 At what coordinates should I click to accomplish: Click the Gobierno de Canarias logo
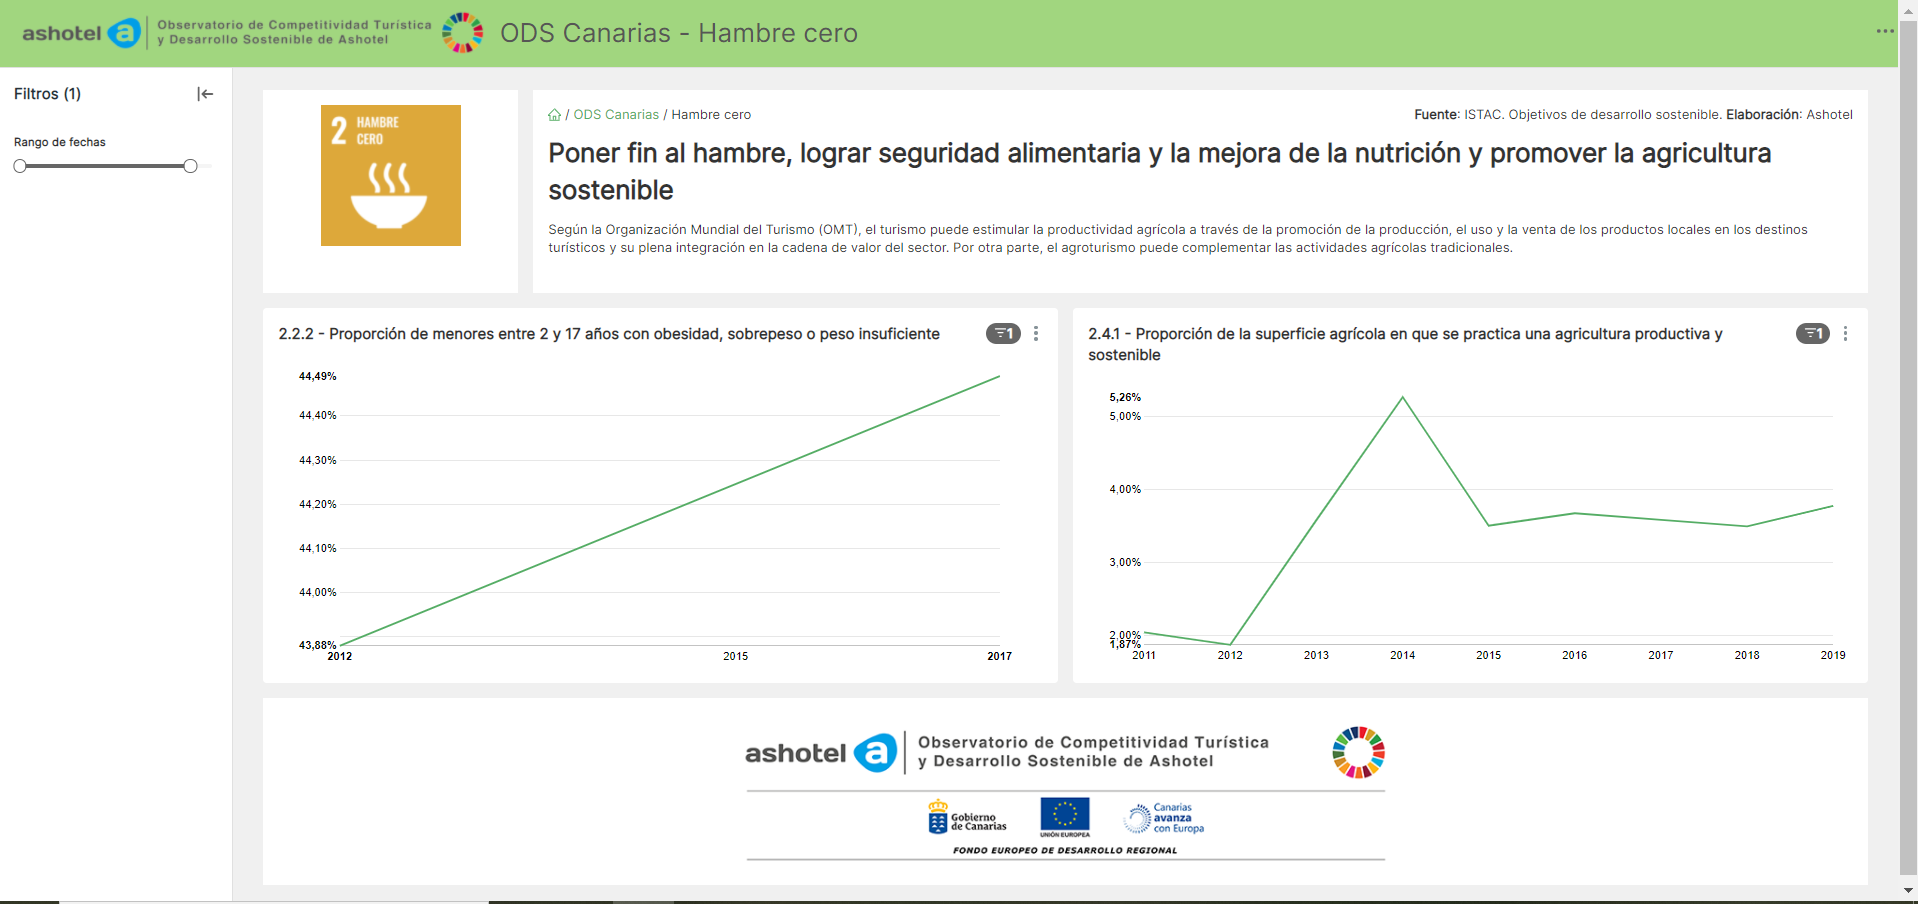[967, 818]
